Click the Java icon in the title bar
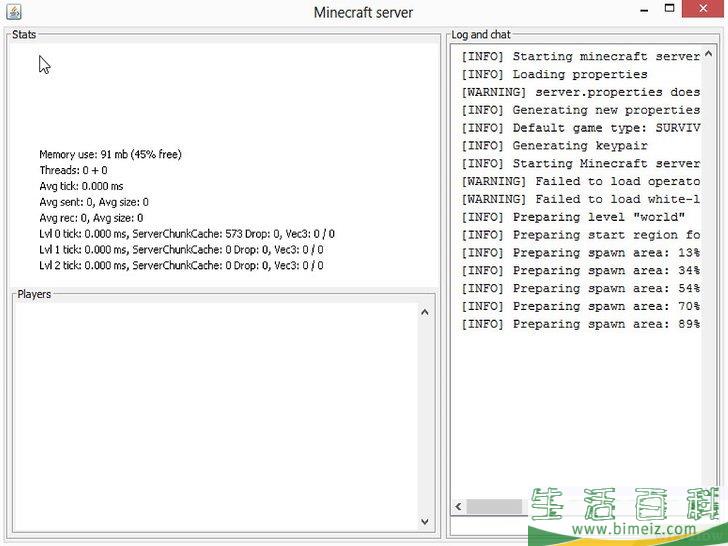The image size is (728, 546). click(14, 12)
